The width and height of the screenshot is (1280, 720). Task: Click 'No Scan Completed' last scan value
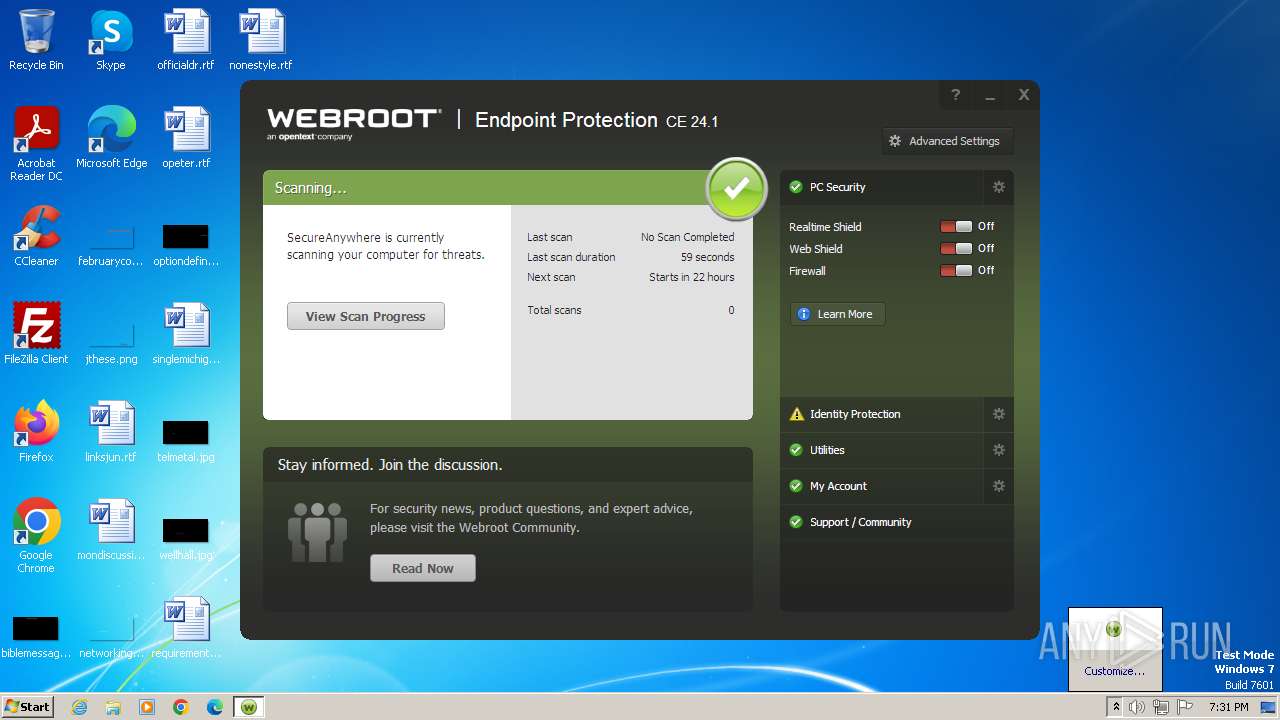[x=687, y=237]
